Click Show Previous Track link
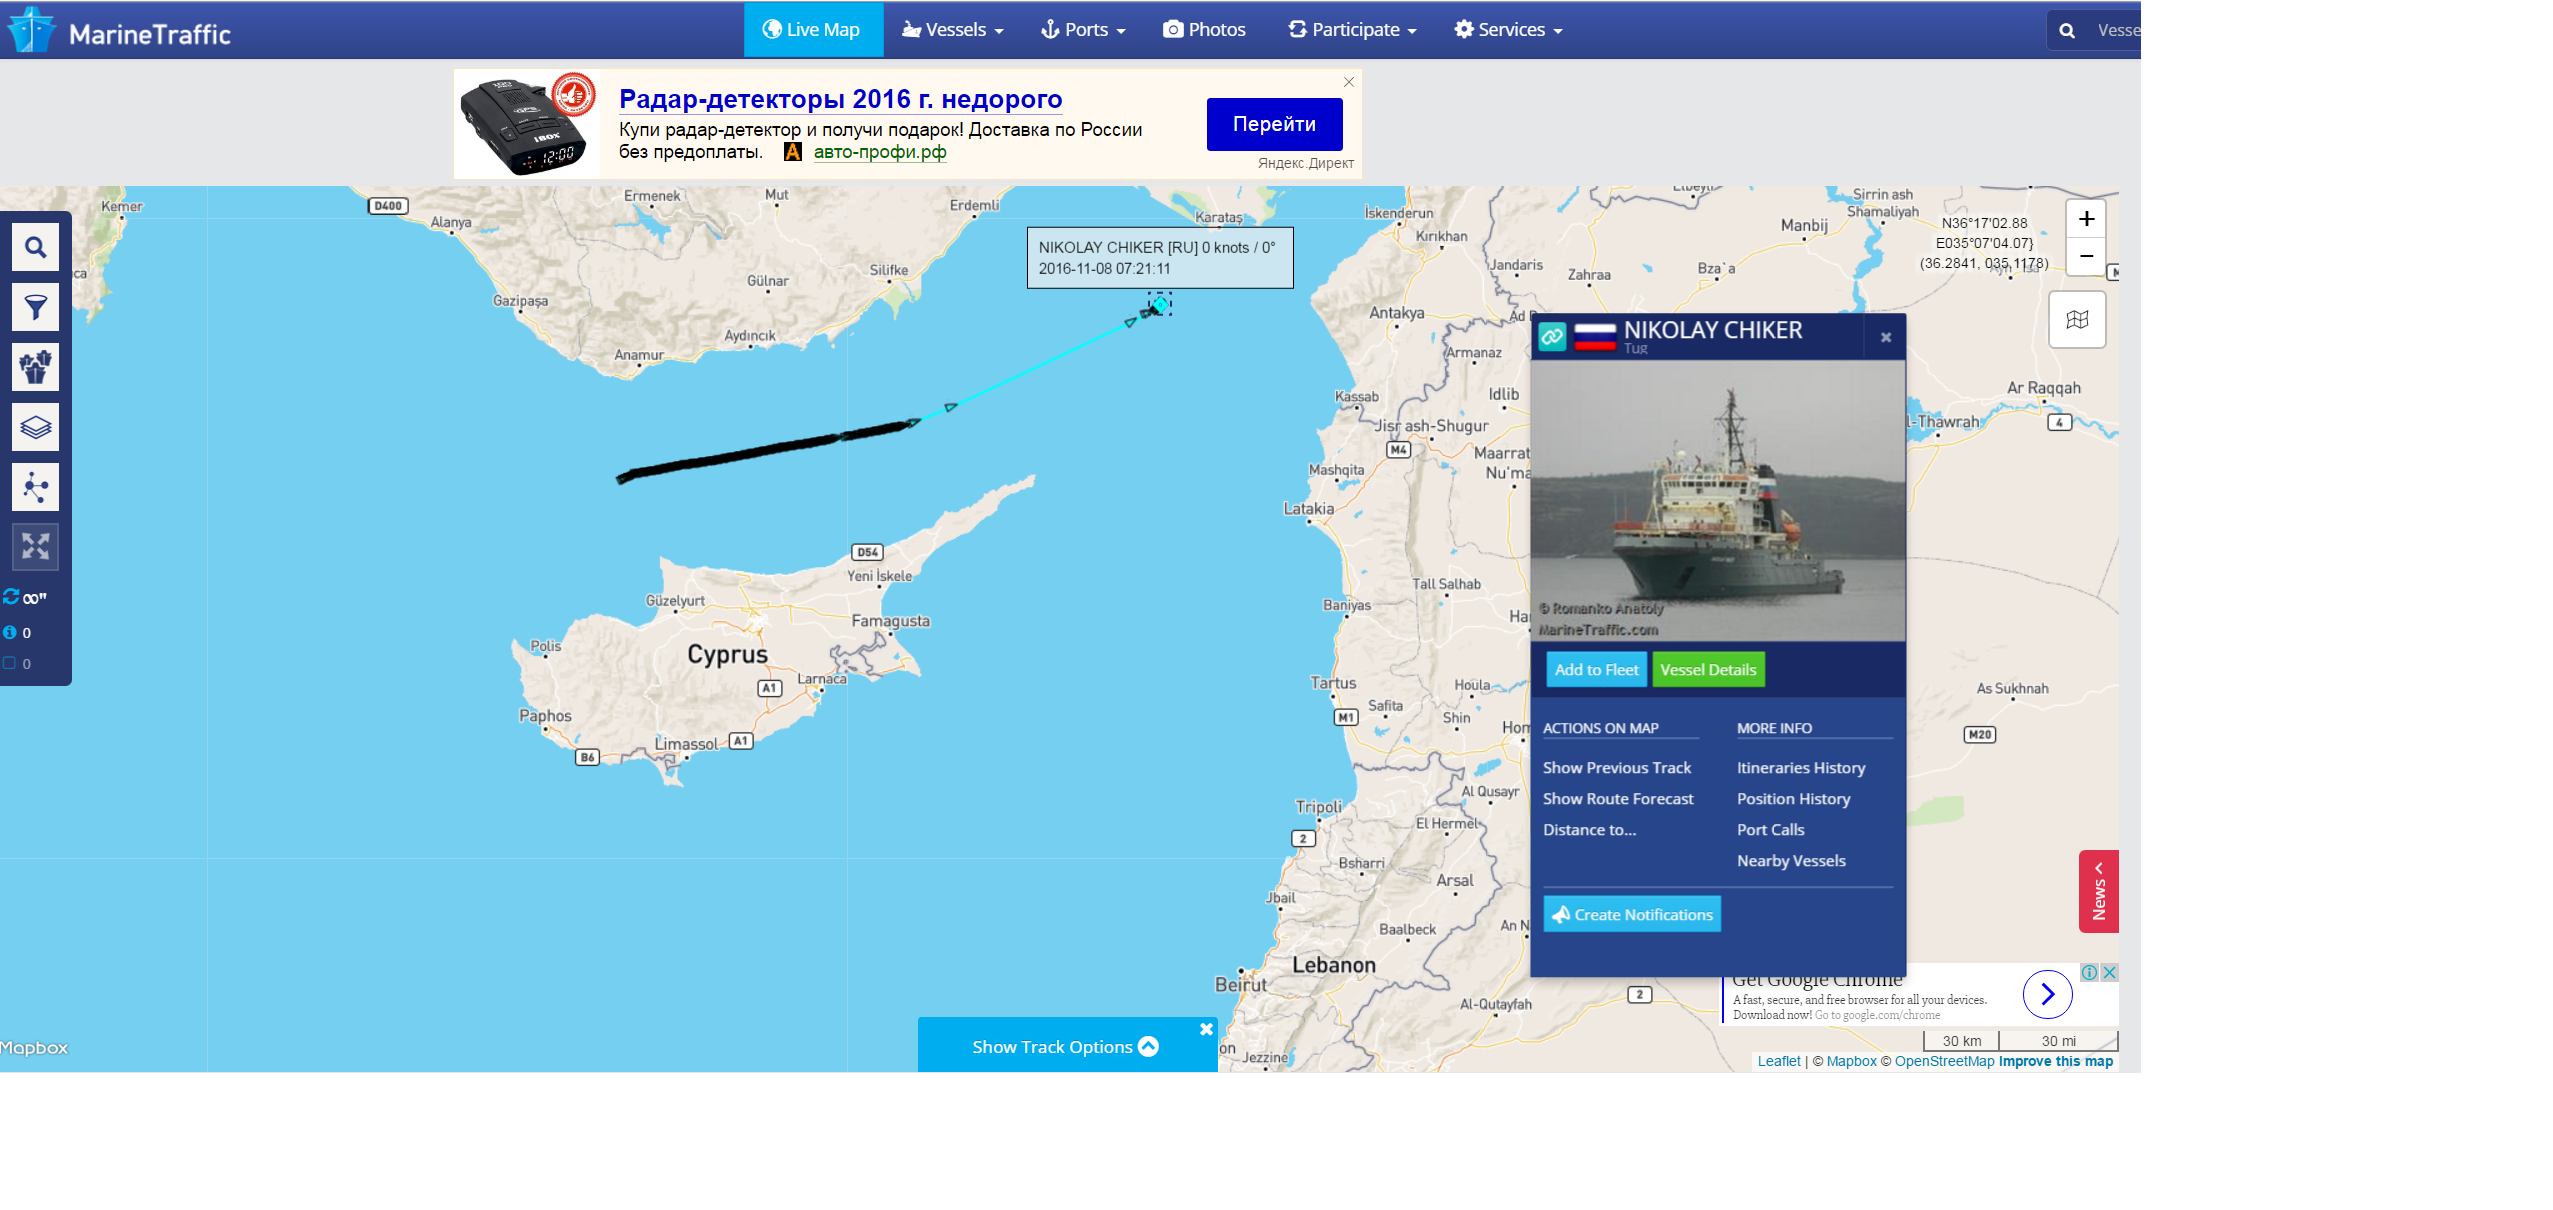This screenshot has height=1210, width=2553. (x=1616, y=768)
